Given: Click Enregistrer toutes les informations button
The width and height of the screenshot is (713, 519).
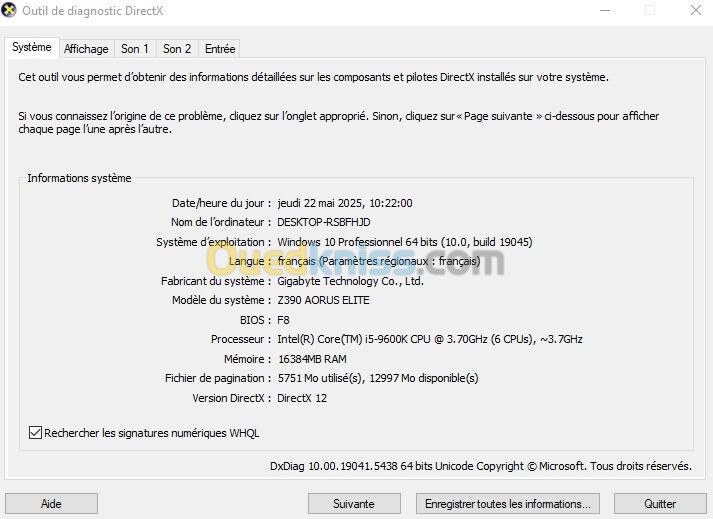Looking at the screenshot, I should [507, 504].
